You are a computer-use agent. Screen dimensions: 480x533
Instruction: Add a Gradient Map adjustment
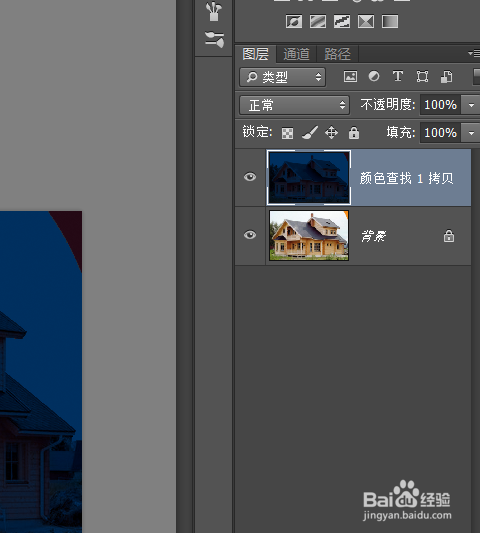390,21
